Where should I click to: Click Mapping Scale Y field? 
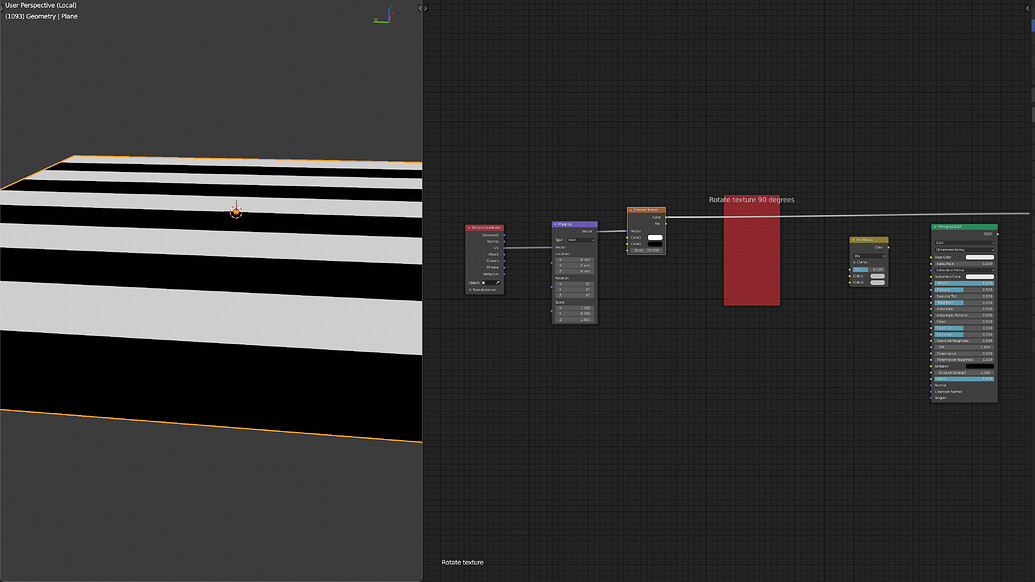[x=574, y=313]
